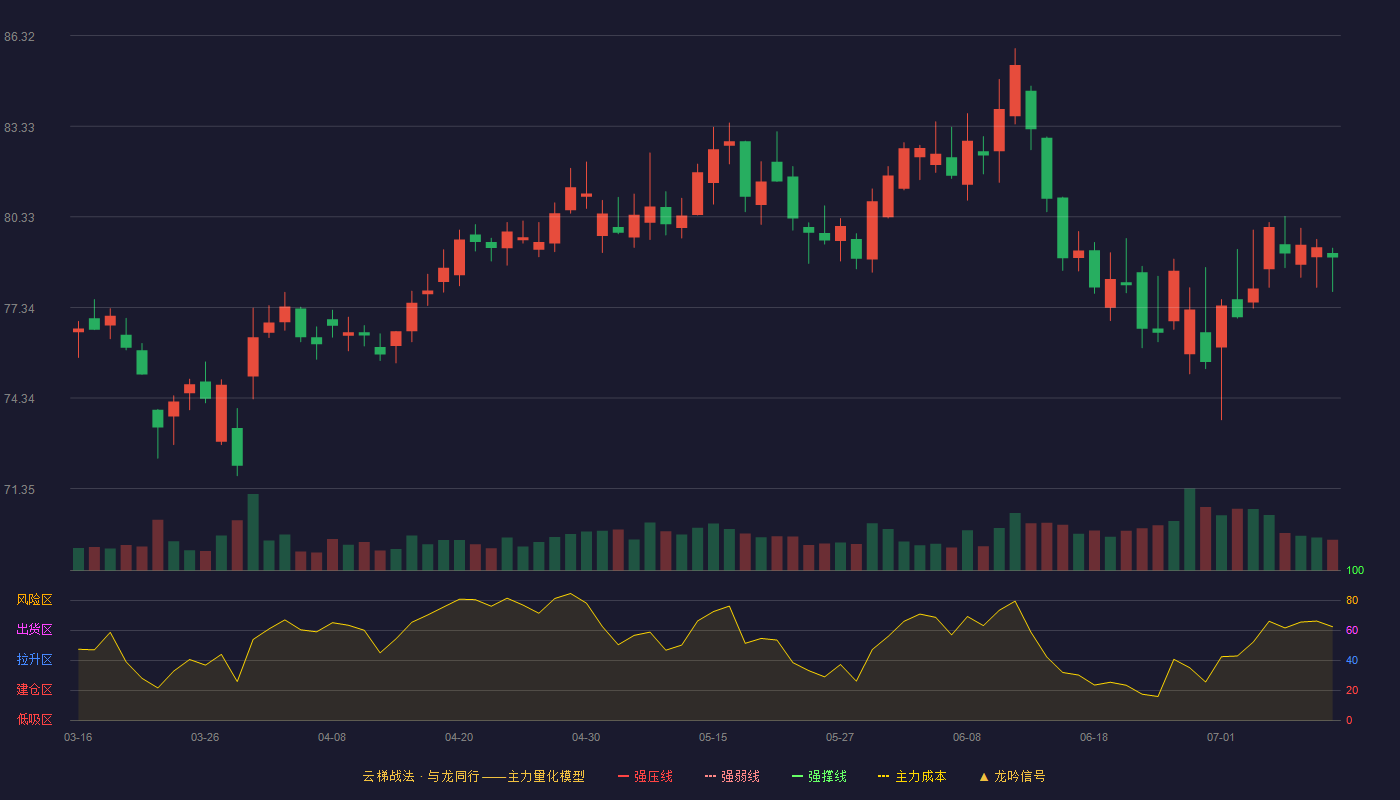Click the green 100 indicator scale label
The height and width of the screenshot is (800, 1400).
point(1355,571)
